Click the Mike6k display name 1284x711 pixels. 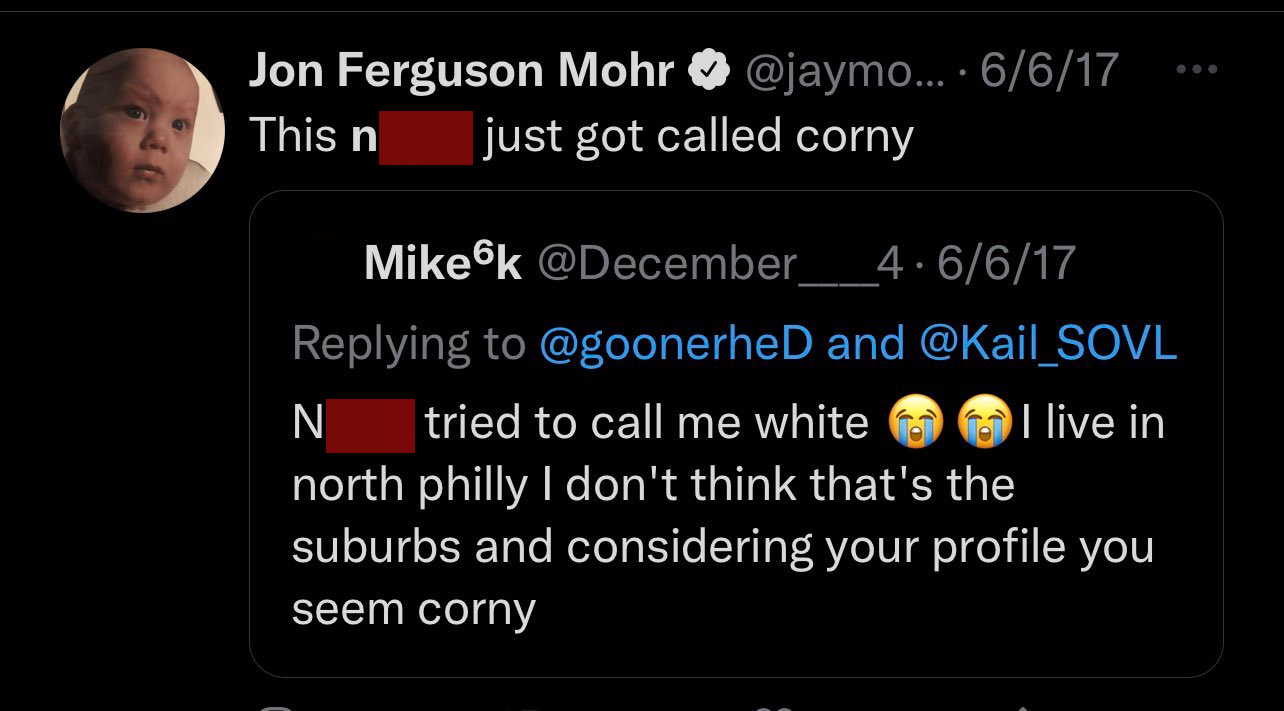click(443, 263)
